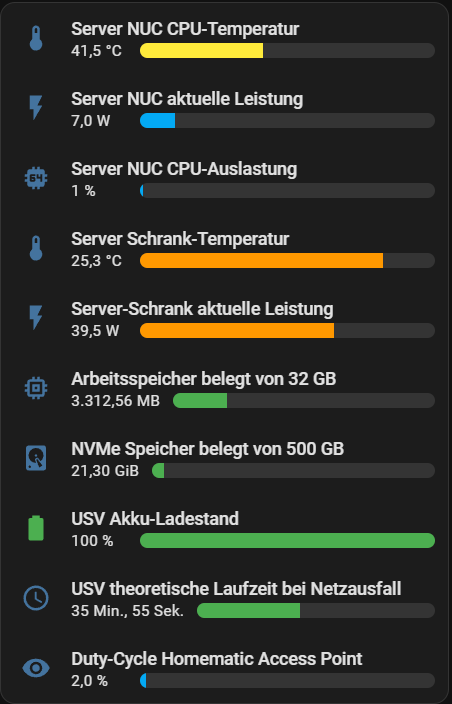The height and width of the screenshot is (704, 452).
Task: Click the full green battery level bar
Action: (287, 541)
